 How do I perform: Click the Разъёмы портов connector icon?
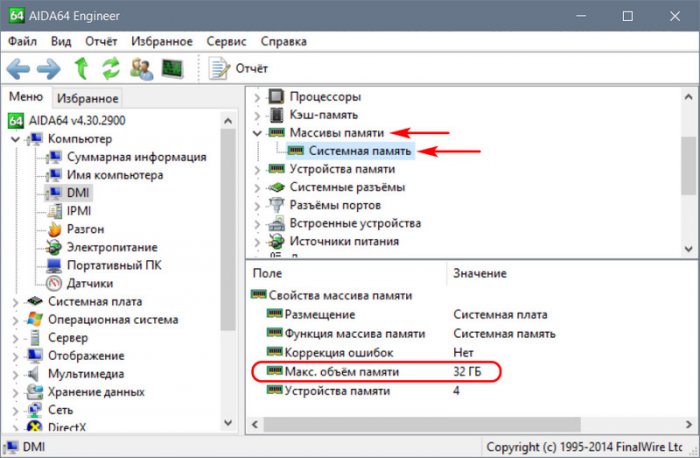coord(276,205)
